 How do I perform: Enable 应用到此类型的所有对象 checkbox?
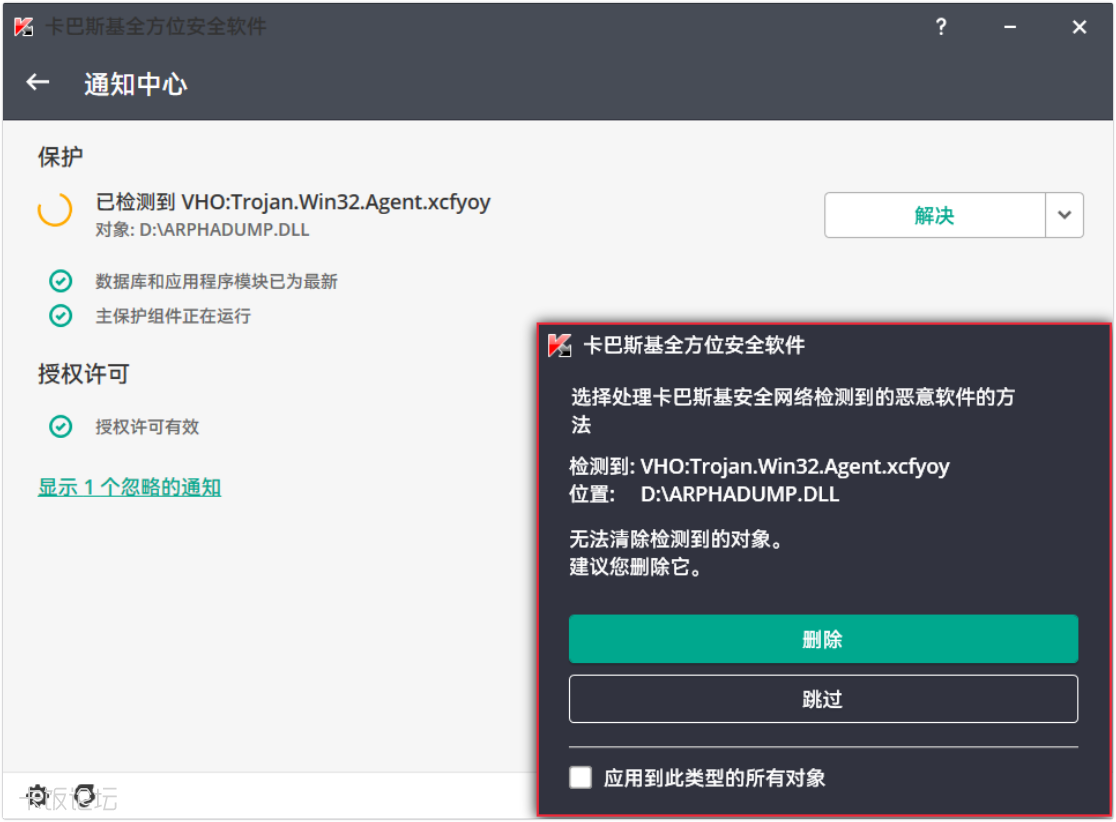click(581, 777)
